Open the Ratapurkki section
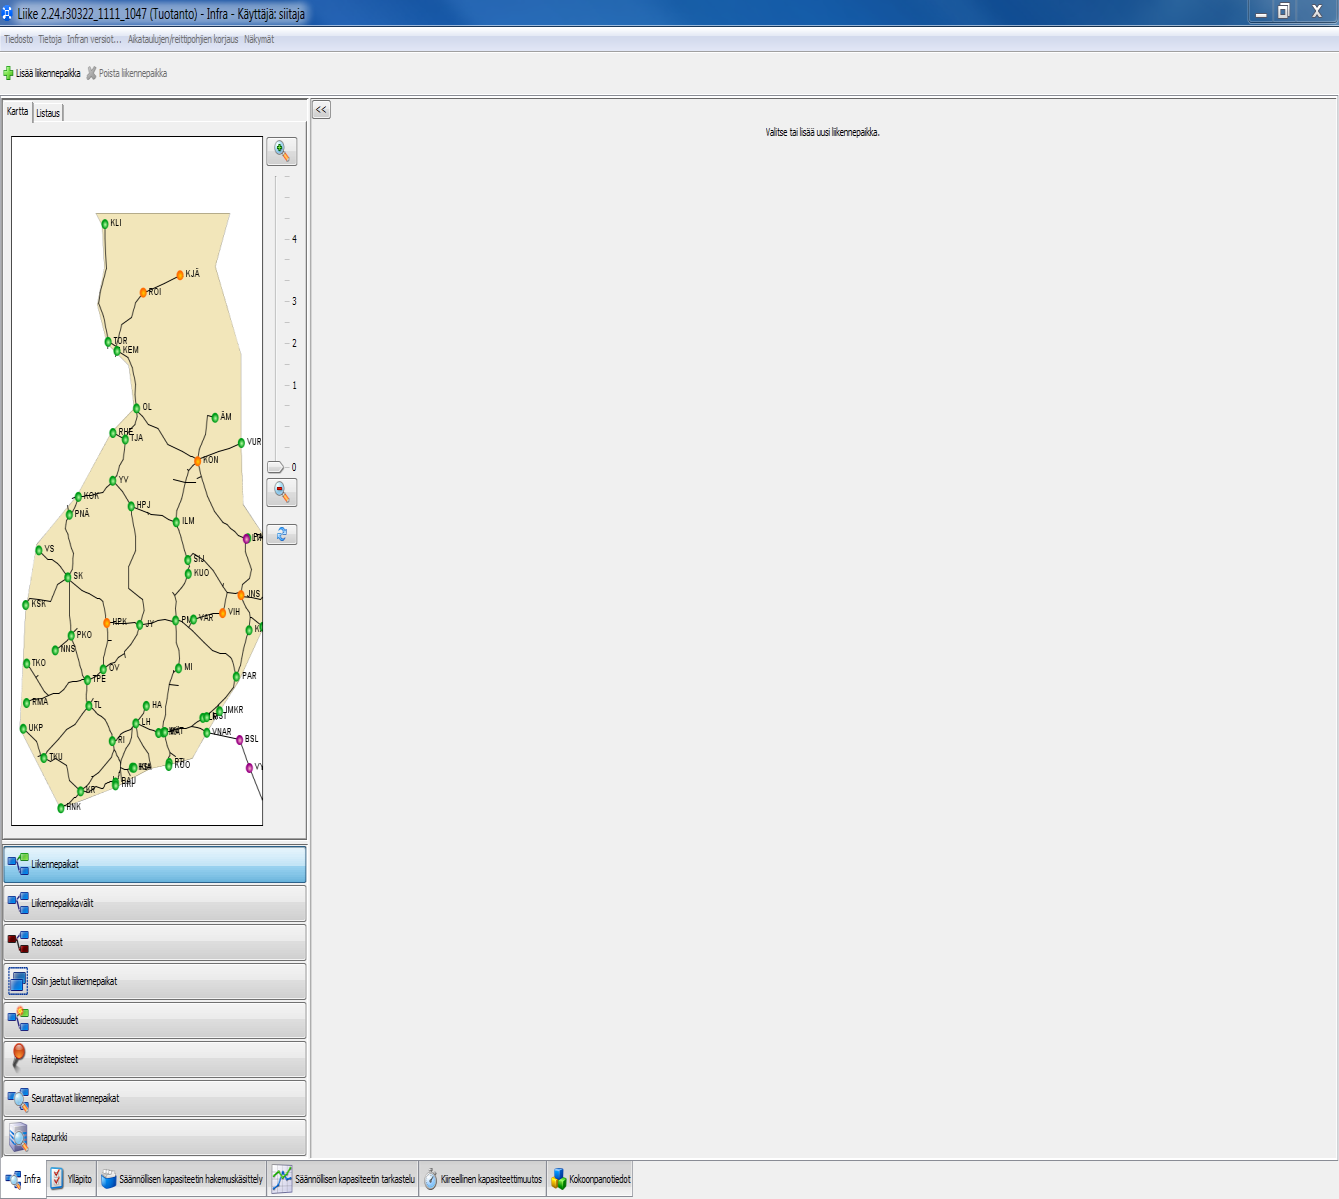The width and height of the screenshot is (1339, 1199). point(155,1137)
